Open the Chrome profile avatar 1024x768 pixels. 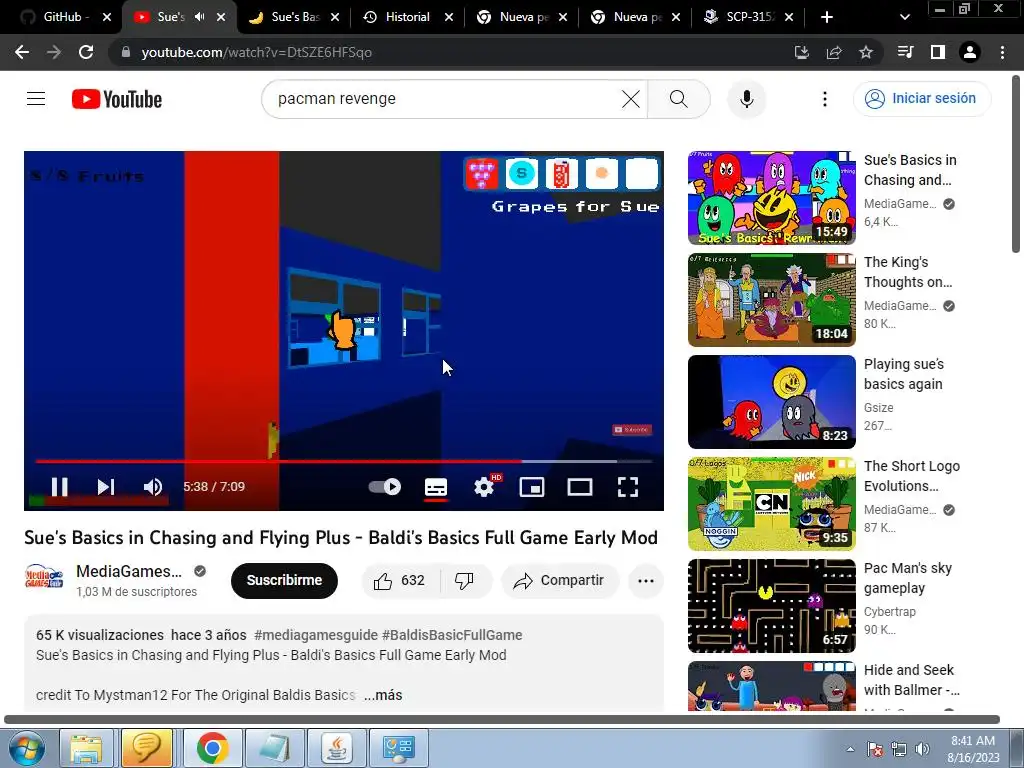(x=970, y=52)
